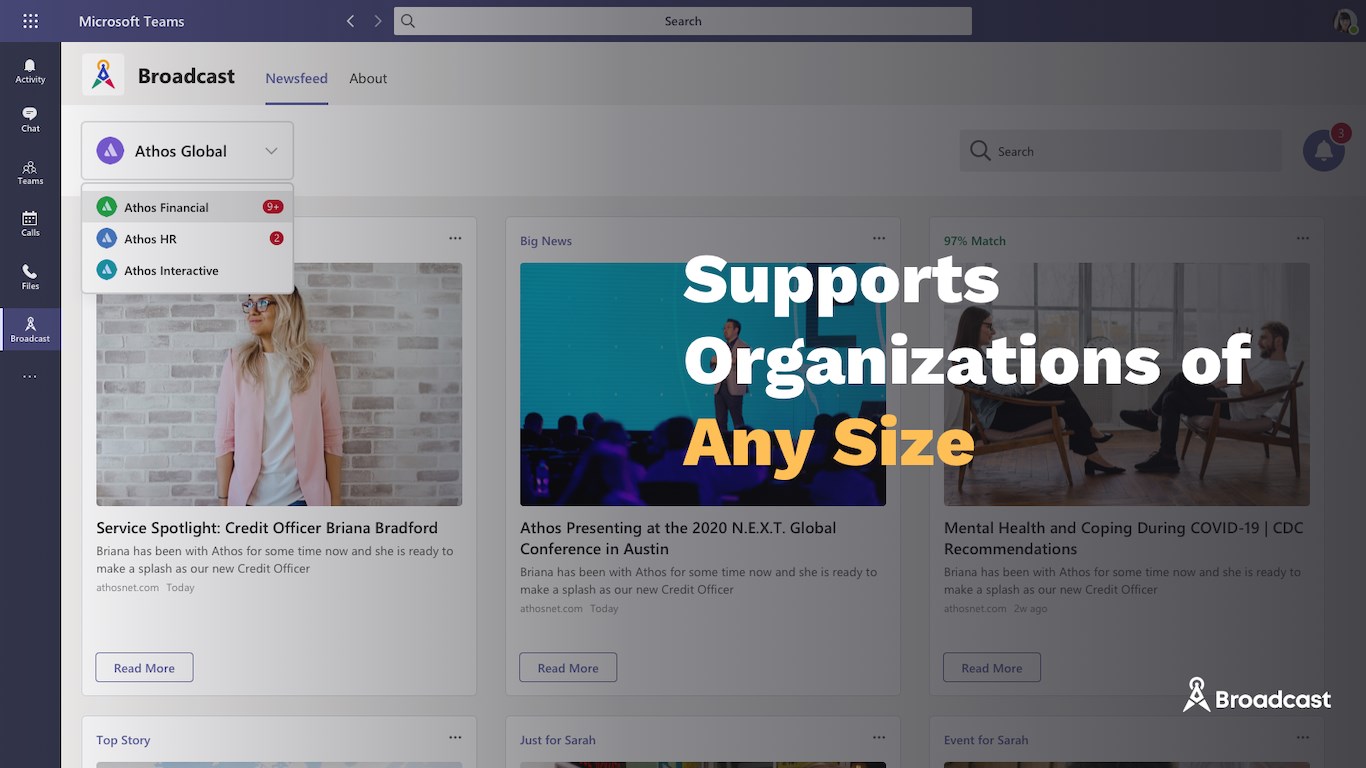Go forward with the right arrow

(x=377, y=21)
